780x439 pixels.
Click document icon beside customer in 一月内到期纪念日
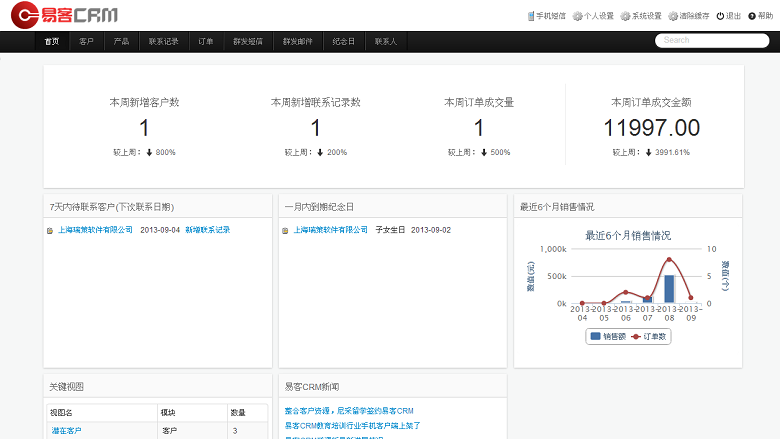tap(286, 231)
